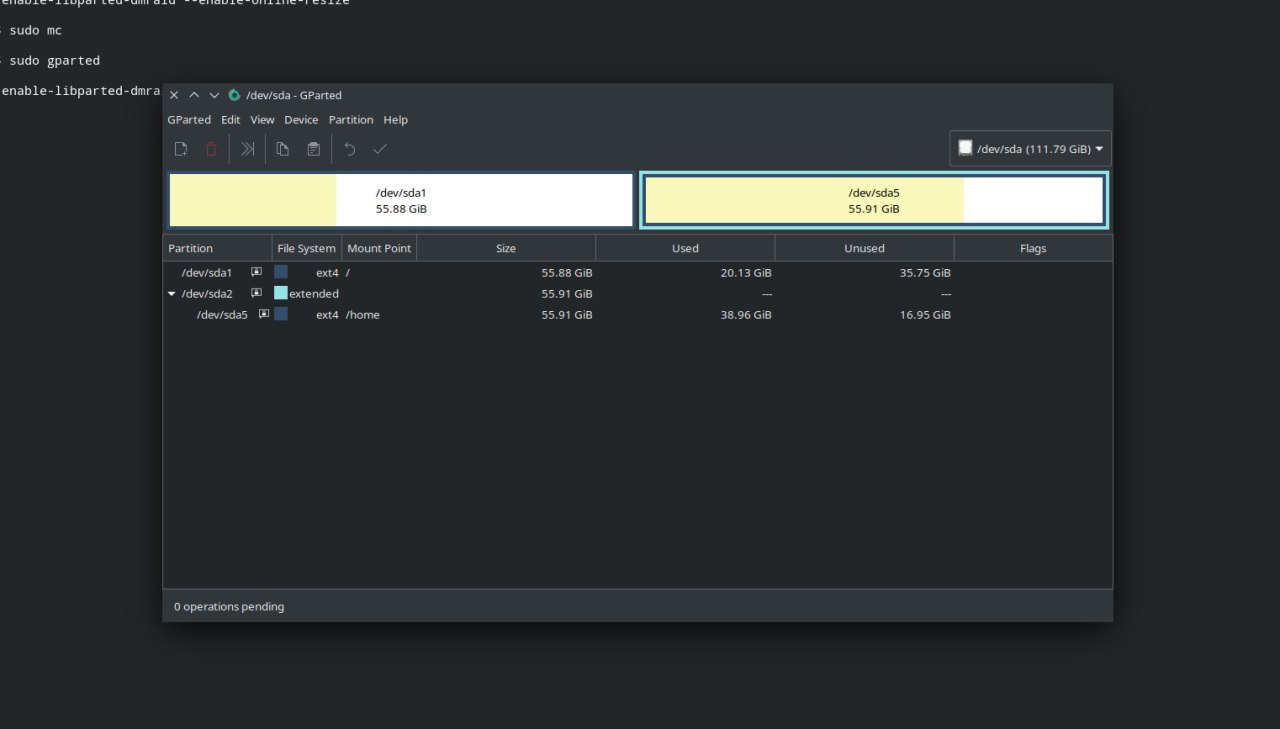Click 'sudo mc' line in terminal window
Image resolution: width=1280 pixels, height=729 pixels.
[36, 30]
